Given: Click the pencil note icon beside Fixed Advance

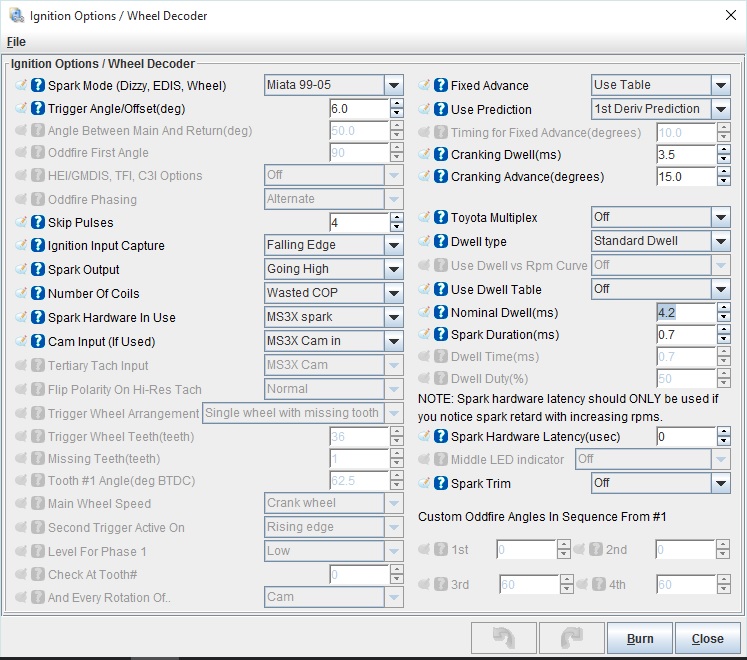Looking at the screenshot, I should click(424, 85).
